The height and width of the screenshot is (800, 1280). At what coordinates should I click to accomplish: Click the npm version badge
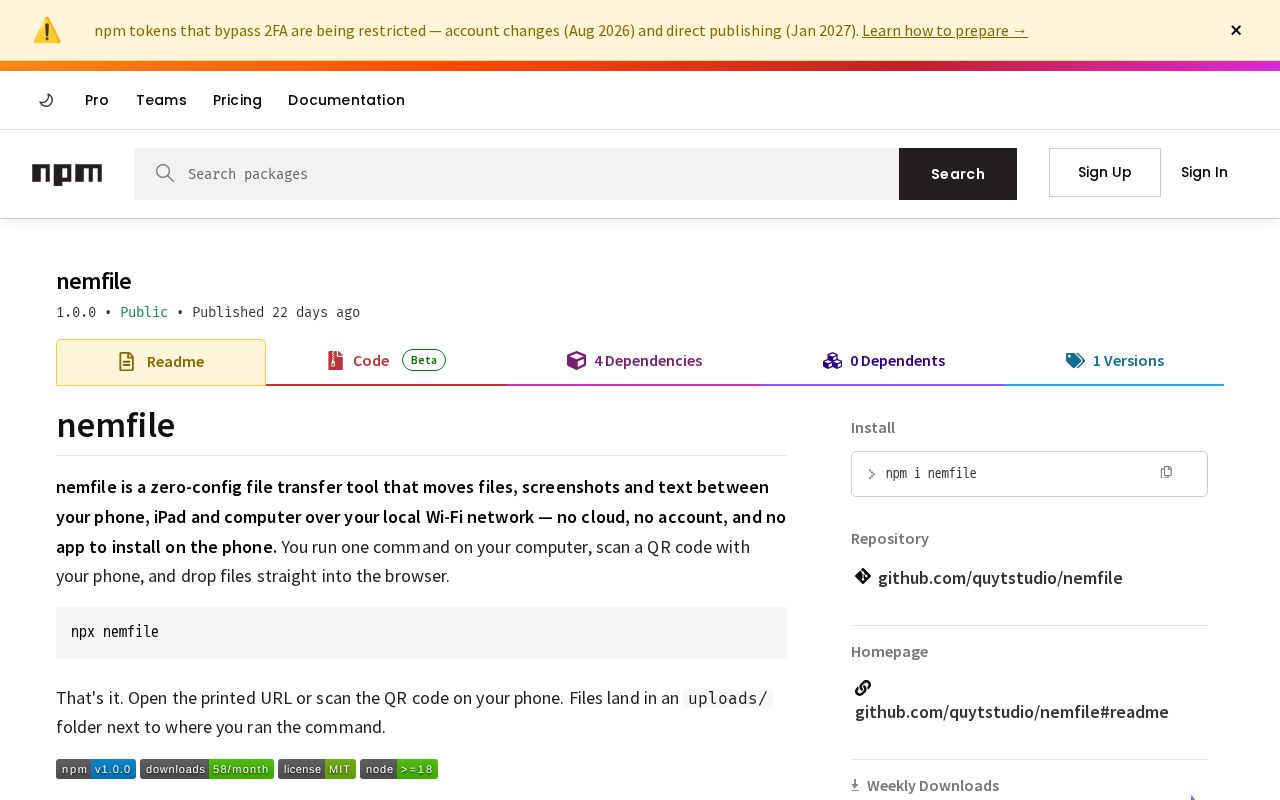coord(96,769)
